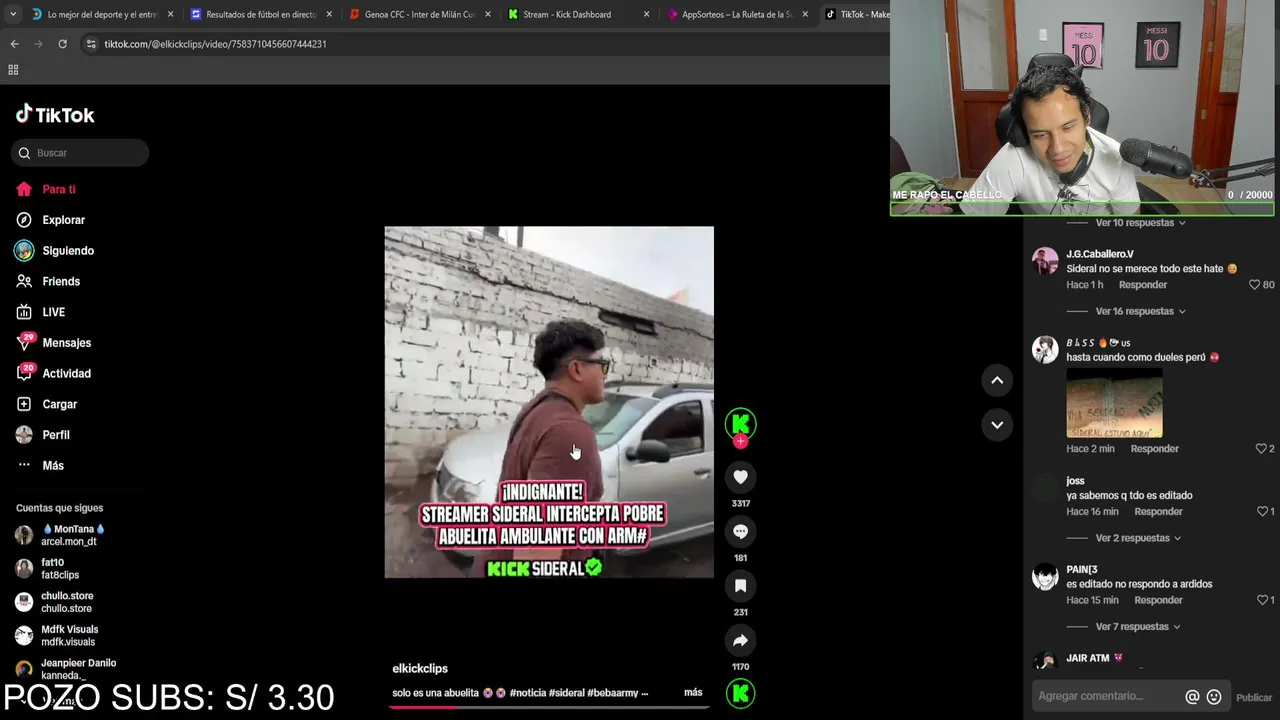The width and height of the screenshot is (1280, 720).
Task: Open Para ti home feed
Action: (x=46, y=189)
